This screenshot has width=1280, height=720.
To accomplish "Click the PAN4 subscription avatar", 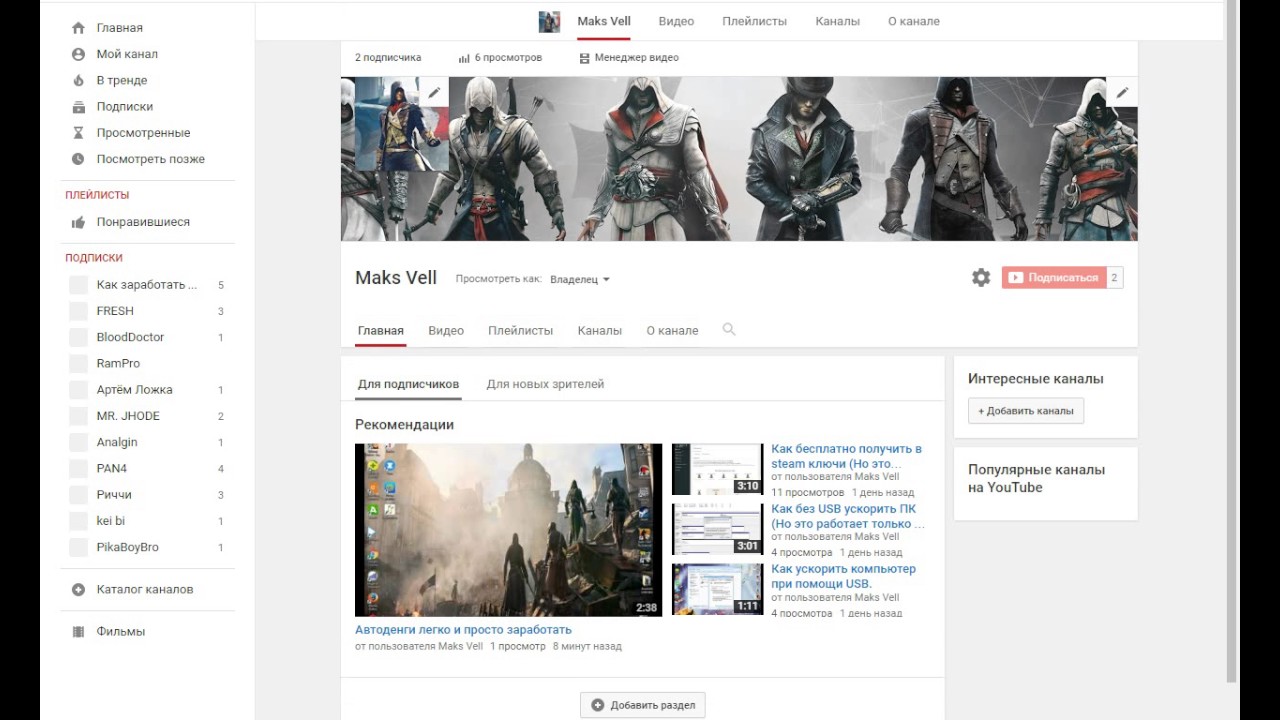I will point(78,468).
